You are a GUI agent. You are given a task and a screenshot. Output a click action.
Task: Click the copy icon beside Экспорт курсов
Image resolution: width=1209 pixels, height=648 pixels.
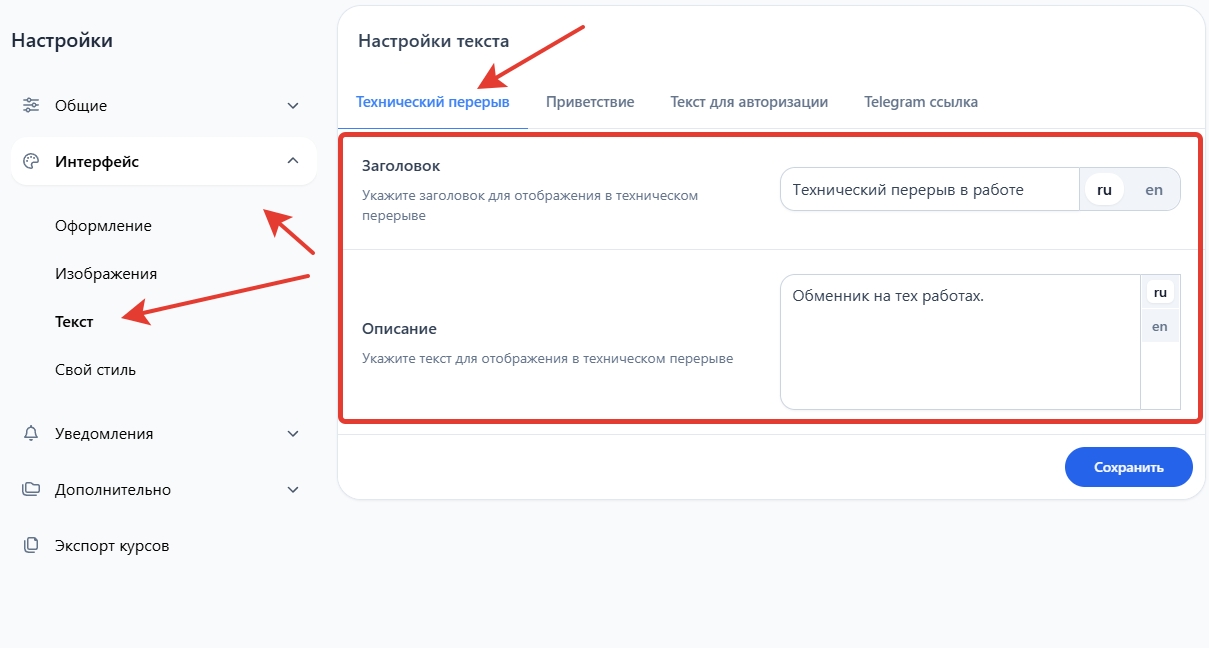[31, 545]
